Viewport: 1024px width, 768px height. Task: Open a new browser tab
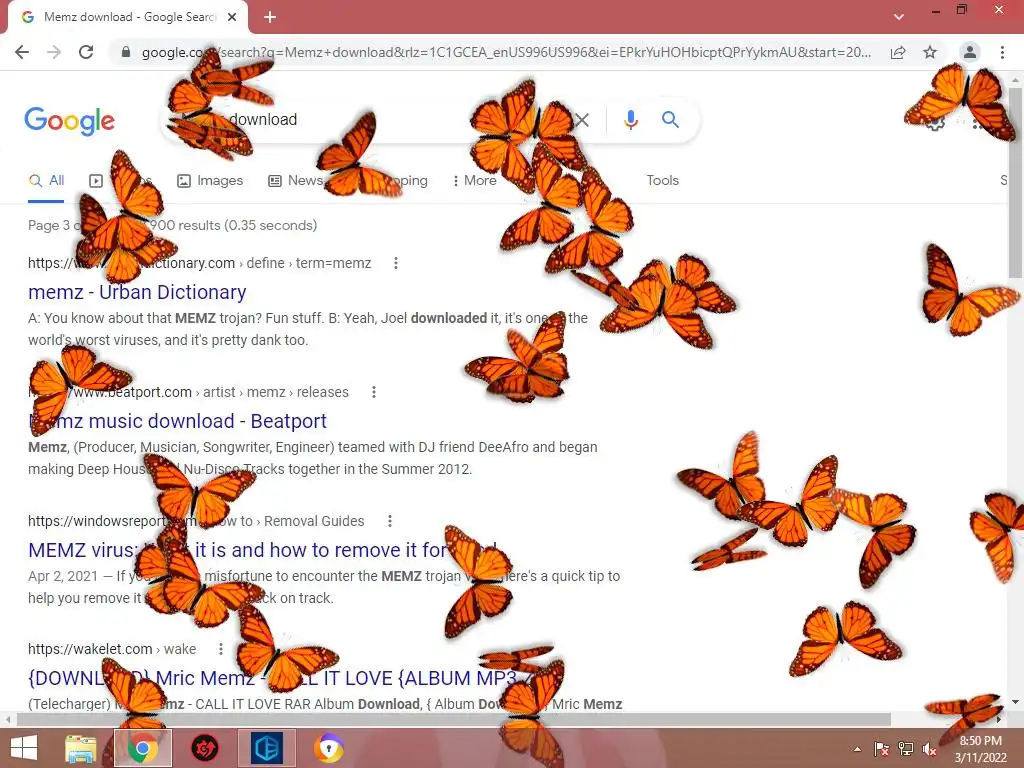pyautogui.click(x=270, y=17)
